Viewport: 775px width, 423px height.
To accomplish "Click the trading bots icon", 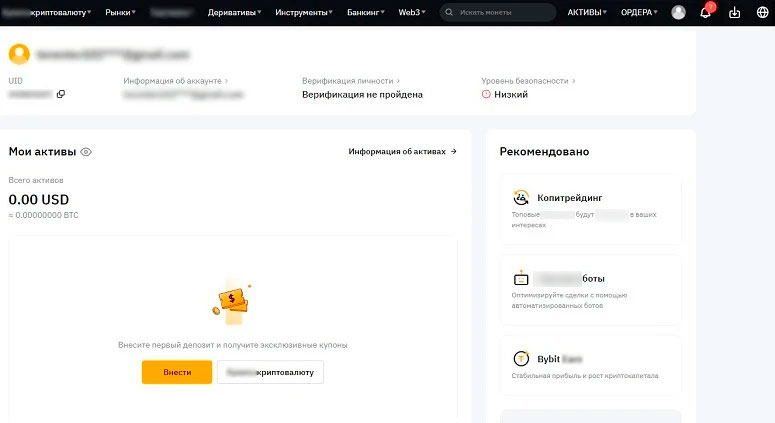I will [521, 279].
